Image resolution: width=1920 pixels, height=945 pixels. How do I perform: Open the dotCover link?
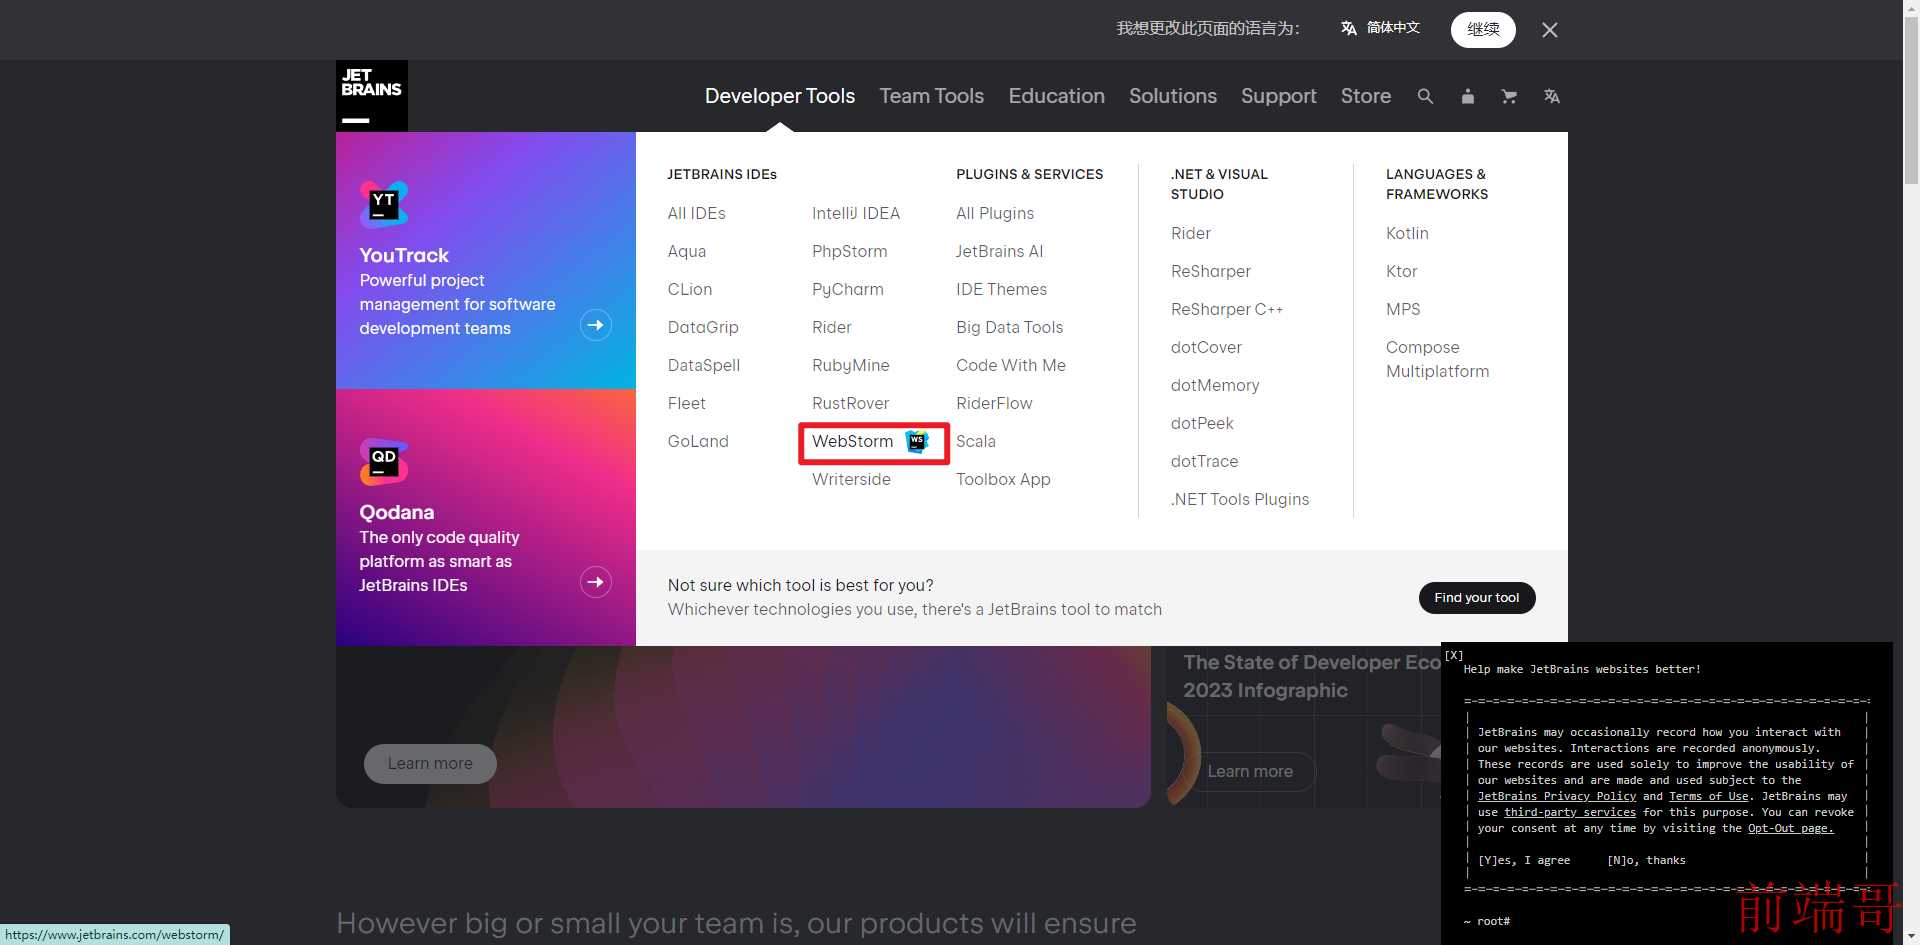(1206, 347)
